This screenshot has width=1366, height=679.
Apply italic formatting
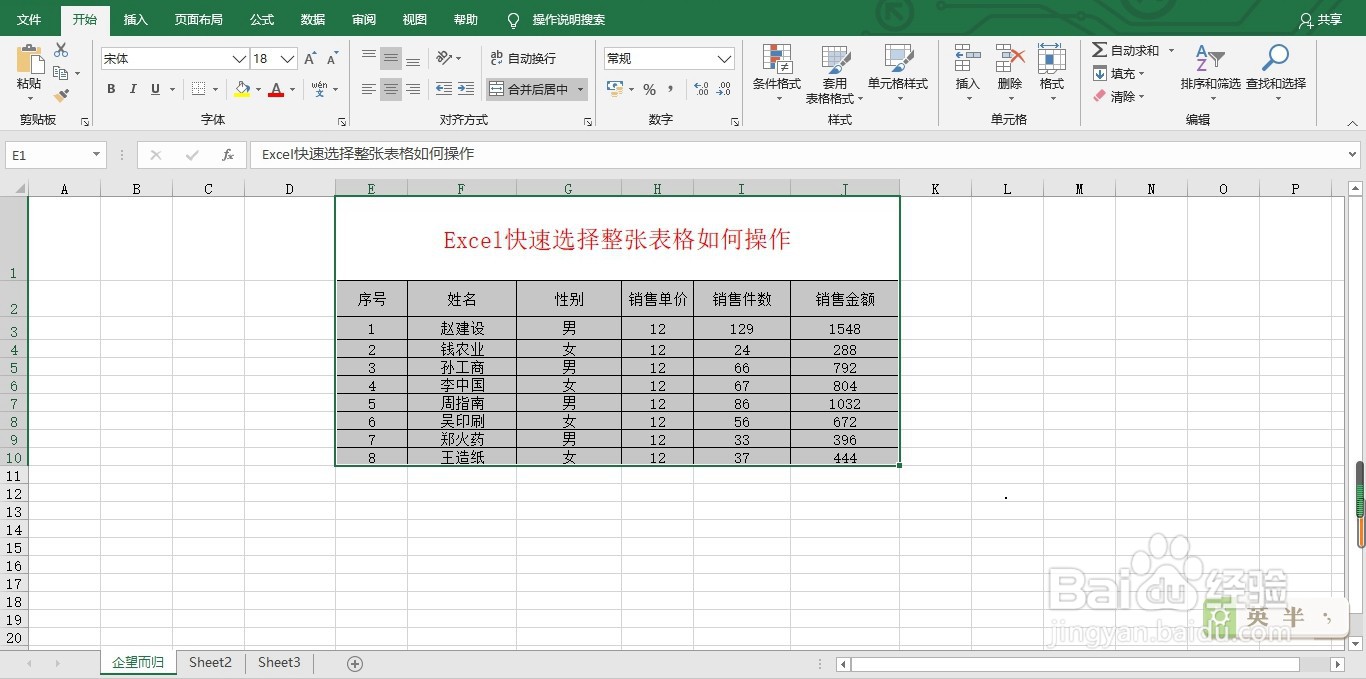(133, 89)
